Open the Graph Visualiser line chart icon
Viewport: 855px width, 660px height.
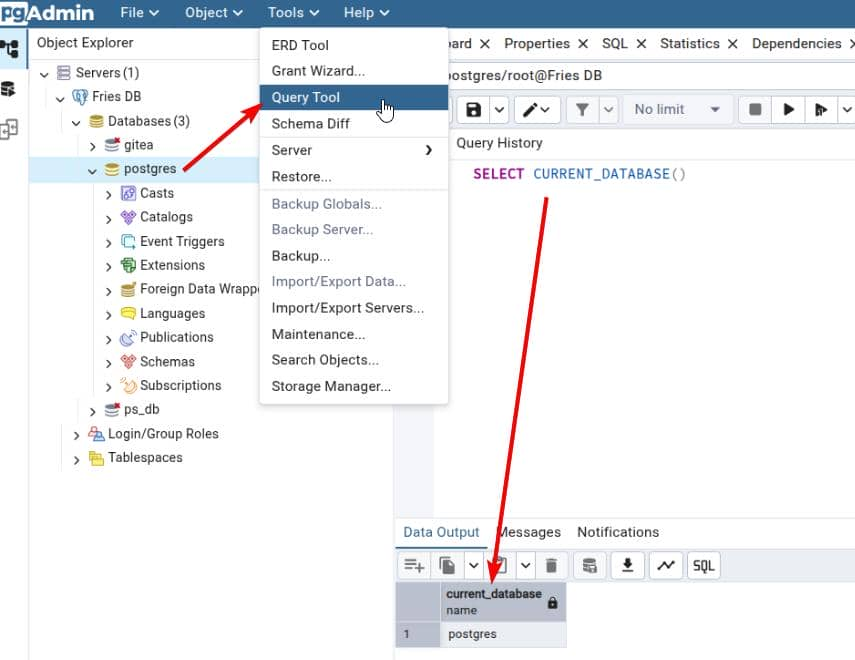point(665,566)
